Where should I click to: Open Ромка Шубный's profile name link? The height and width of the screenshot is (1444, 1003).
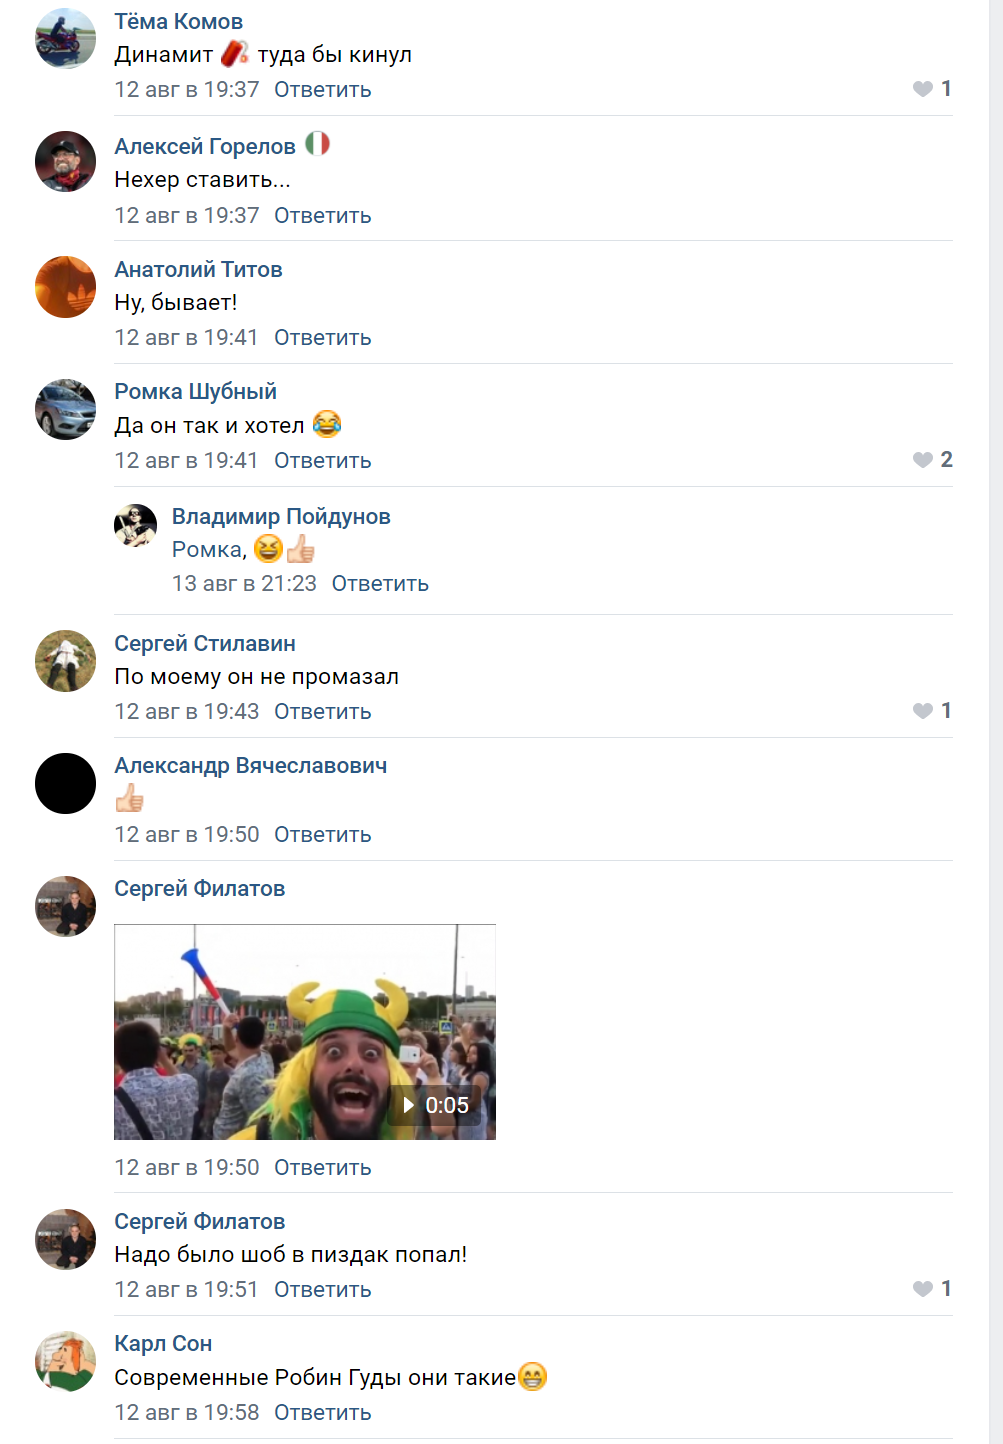(x=195, y=392)
